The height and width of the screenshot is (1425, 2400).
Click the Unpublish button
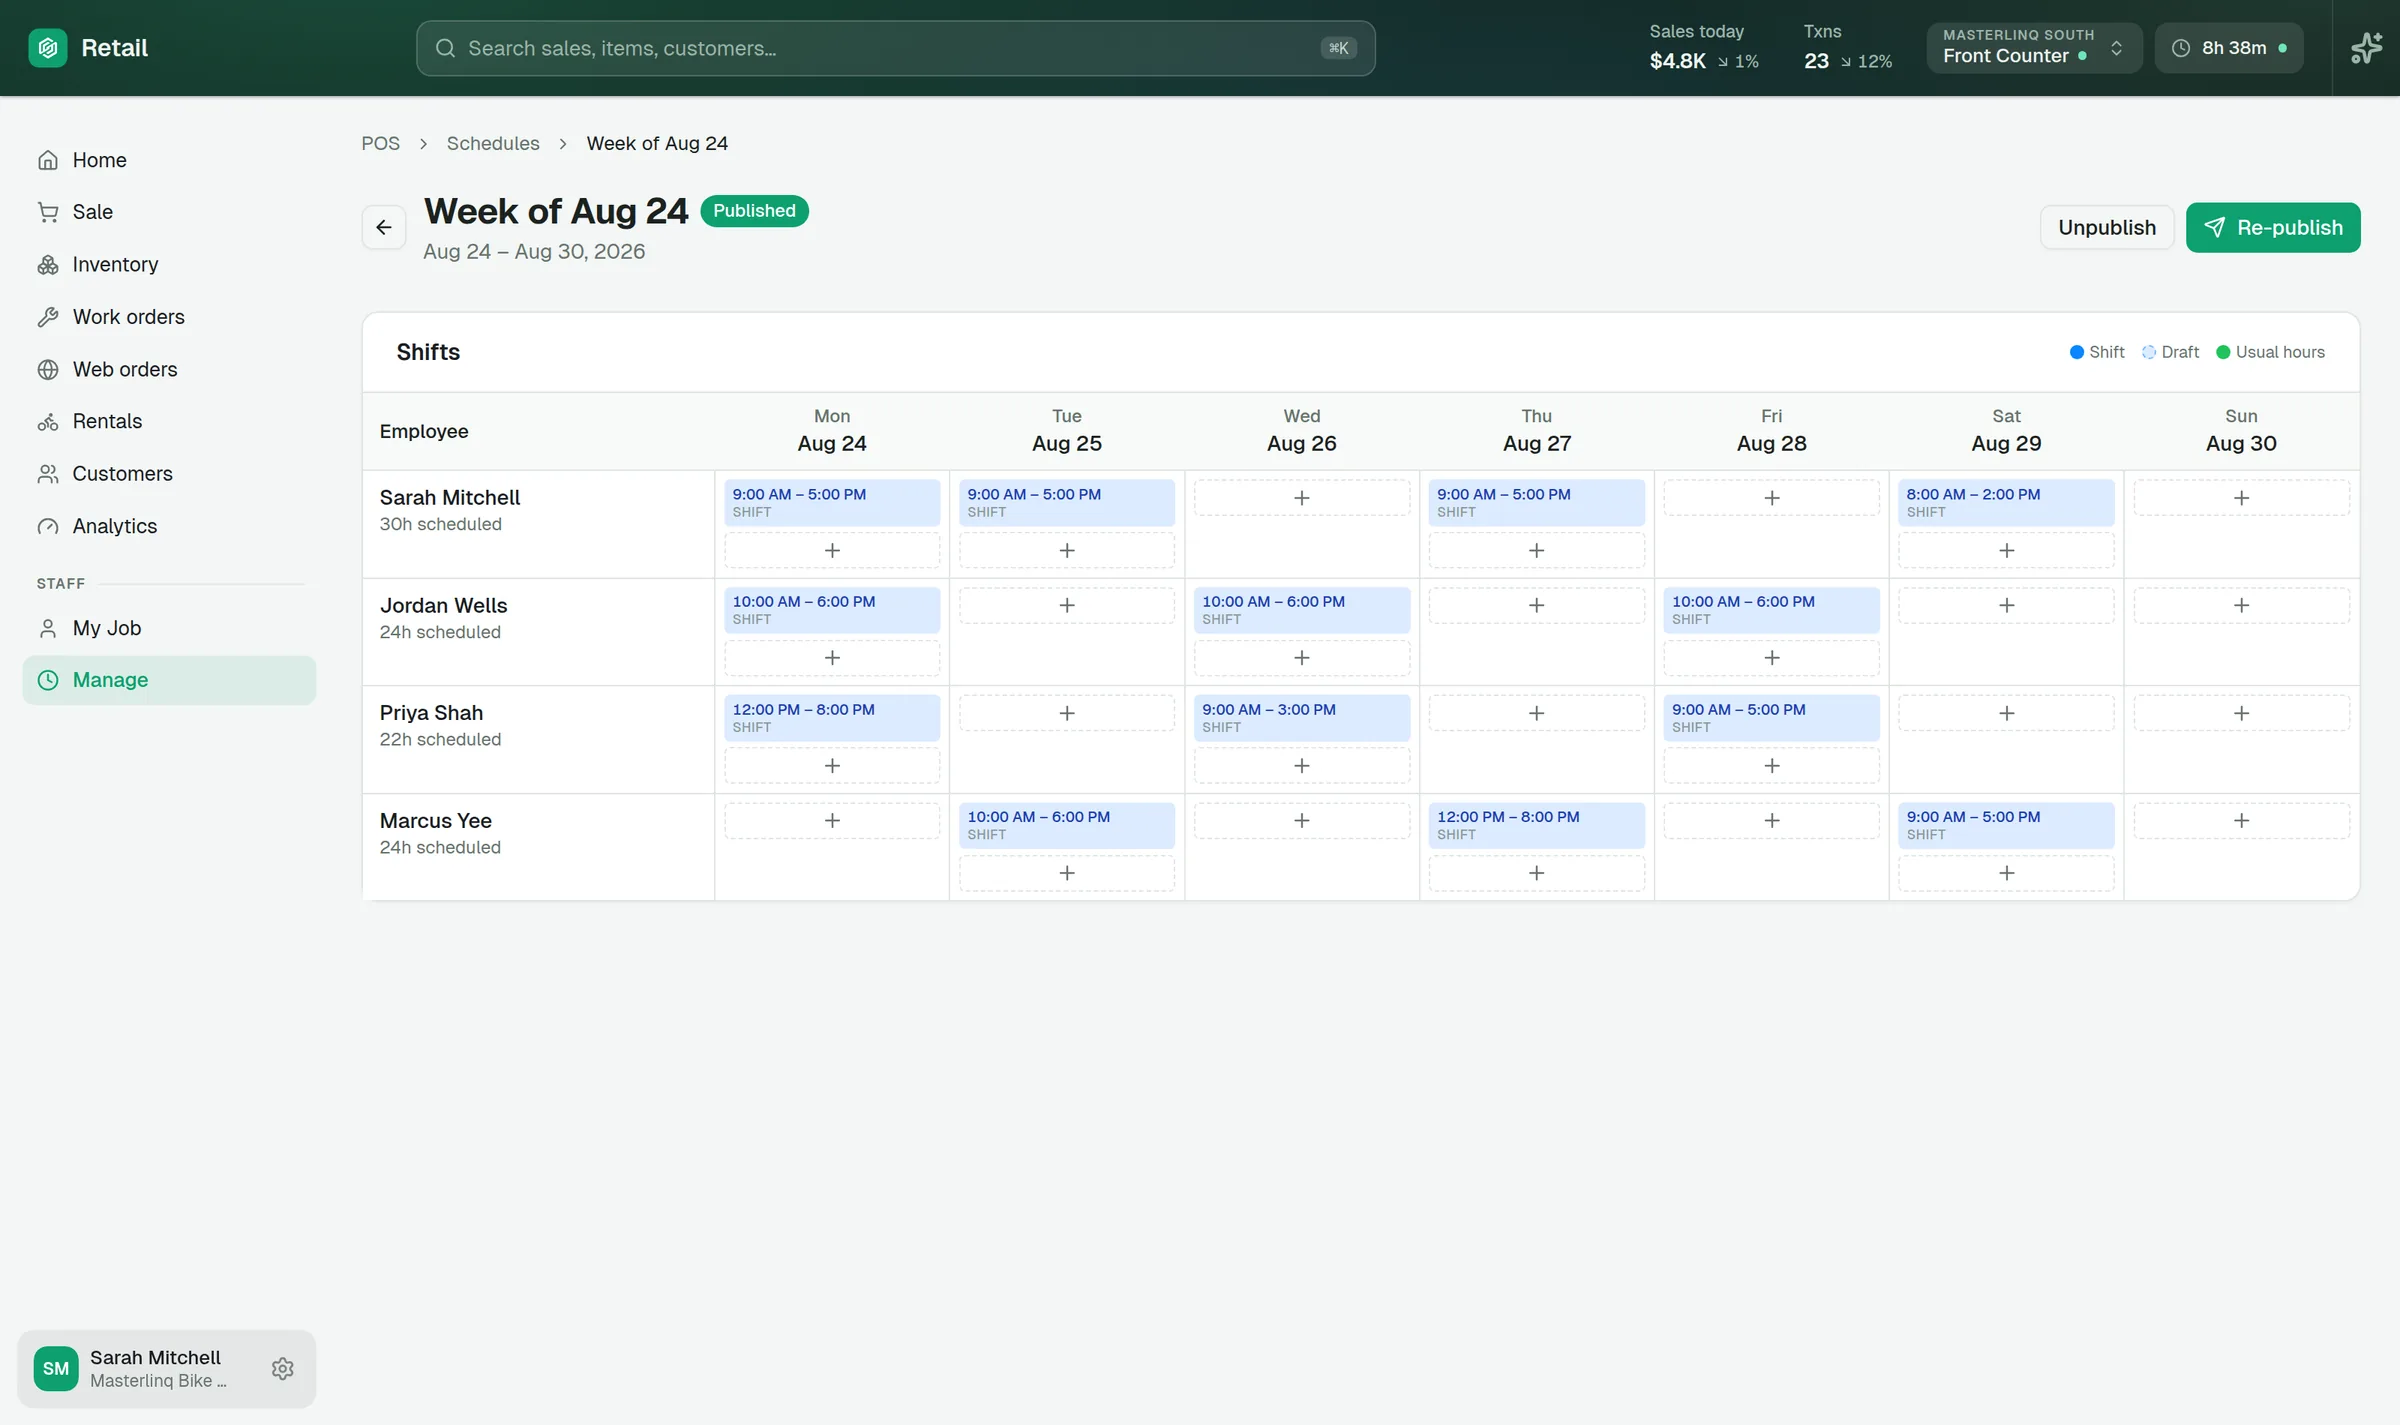click(x=2106, y=228)
